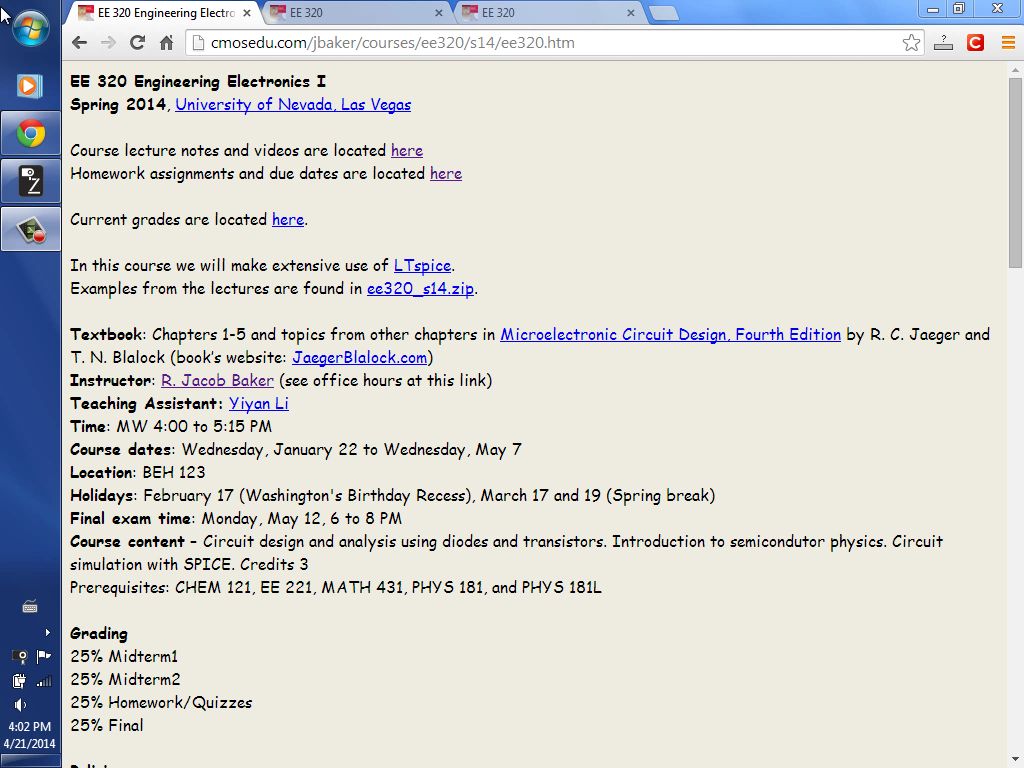Click the 'Grading' heading

[99, 633]
